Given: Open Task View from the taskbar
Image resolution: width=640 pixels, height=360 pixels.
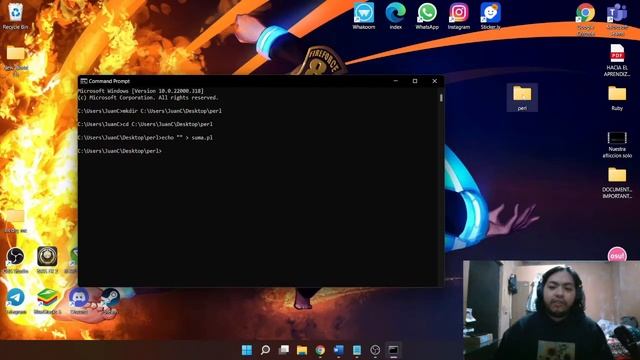Looking at the screenshot, I should [x=284, y=350].
